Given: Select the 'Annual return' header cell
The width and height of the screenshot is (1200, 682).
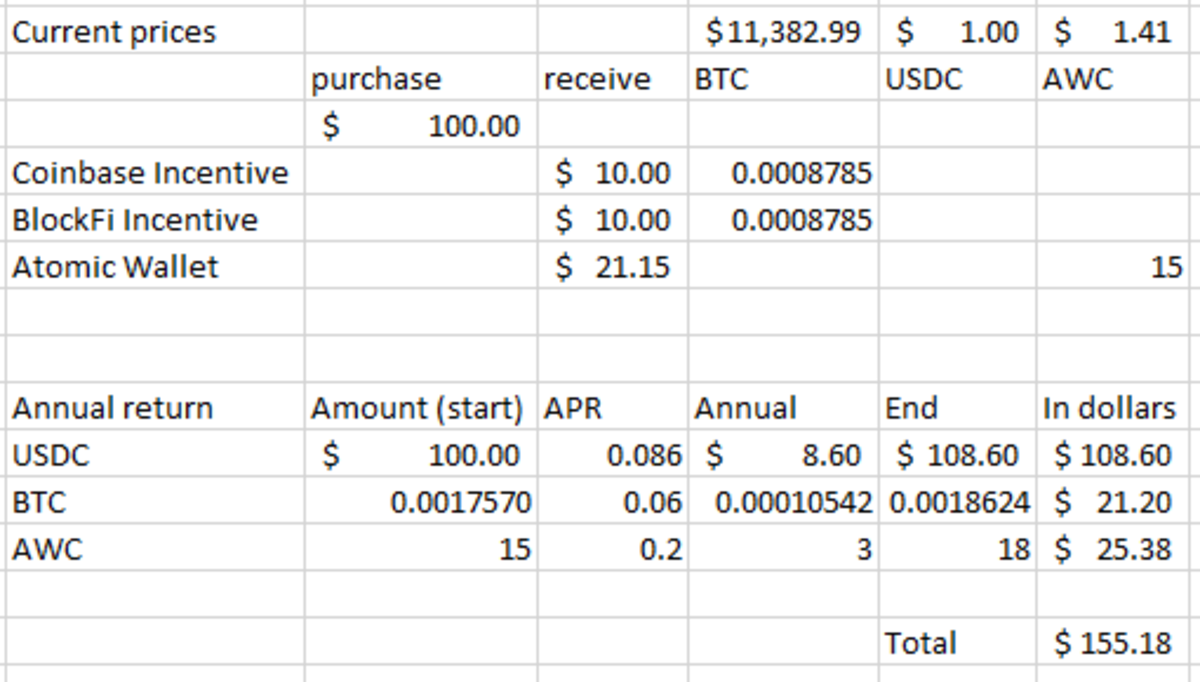Looking at the screenshot, I should (112, 408).
